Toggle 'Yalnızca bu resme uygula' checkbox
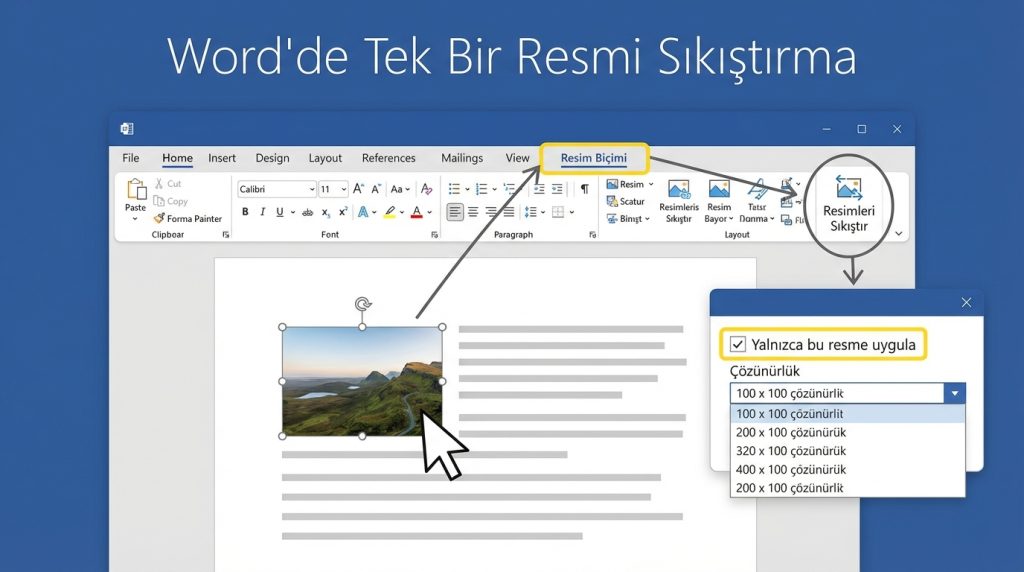This screenshot has height=572, width=1024. pos(737,344)
